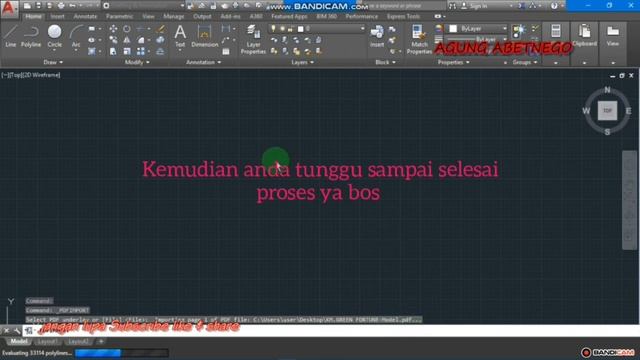Open the ByLayer color dropdown

click(x=478, y=29)
